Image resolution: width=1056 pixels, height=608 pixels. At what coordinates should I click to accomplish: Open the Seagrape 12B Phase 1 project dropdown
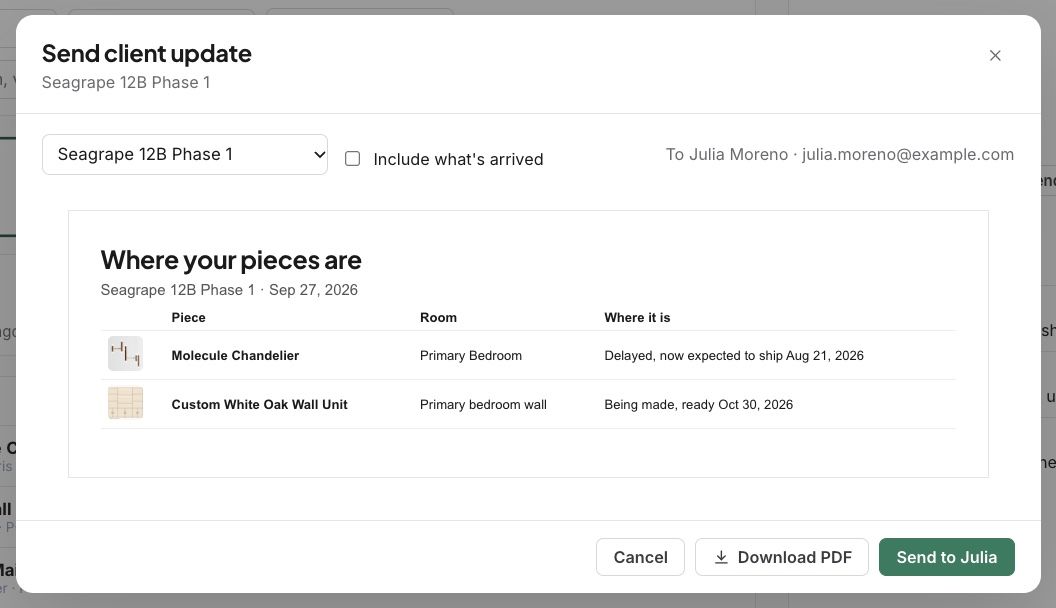tap(185, 154)
